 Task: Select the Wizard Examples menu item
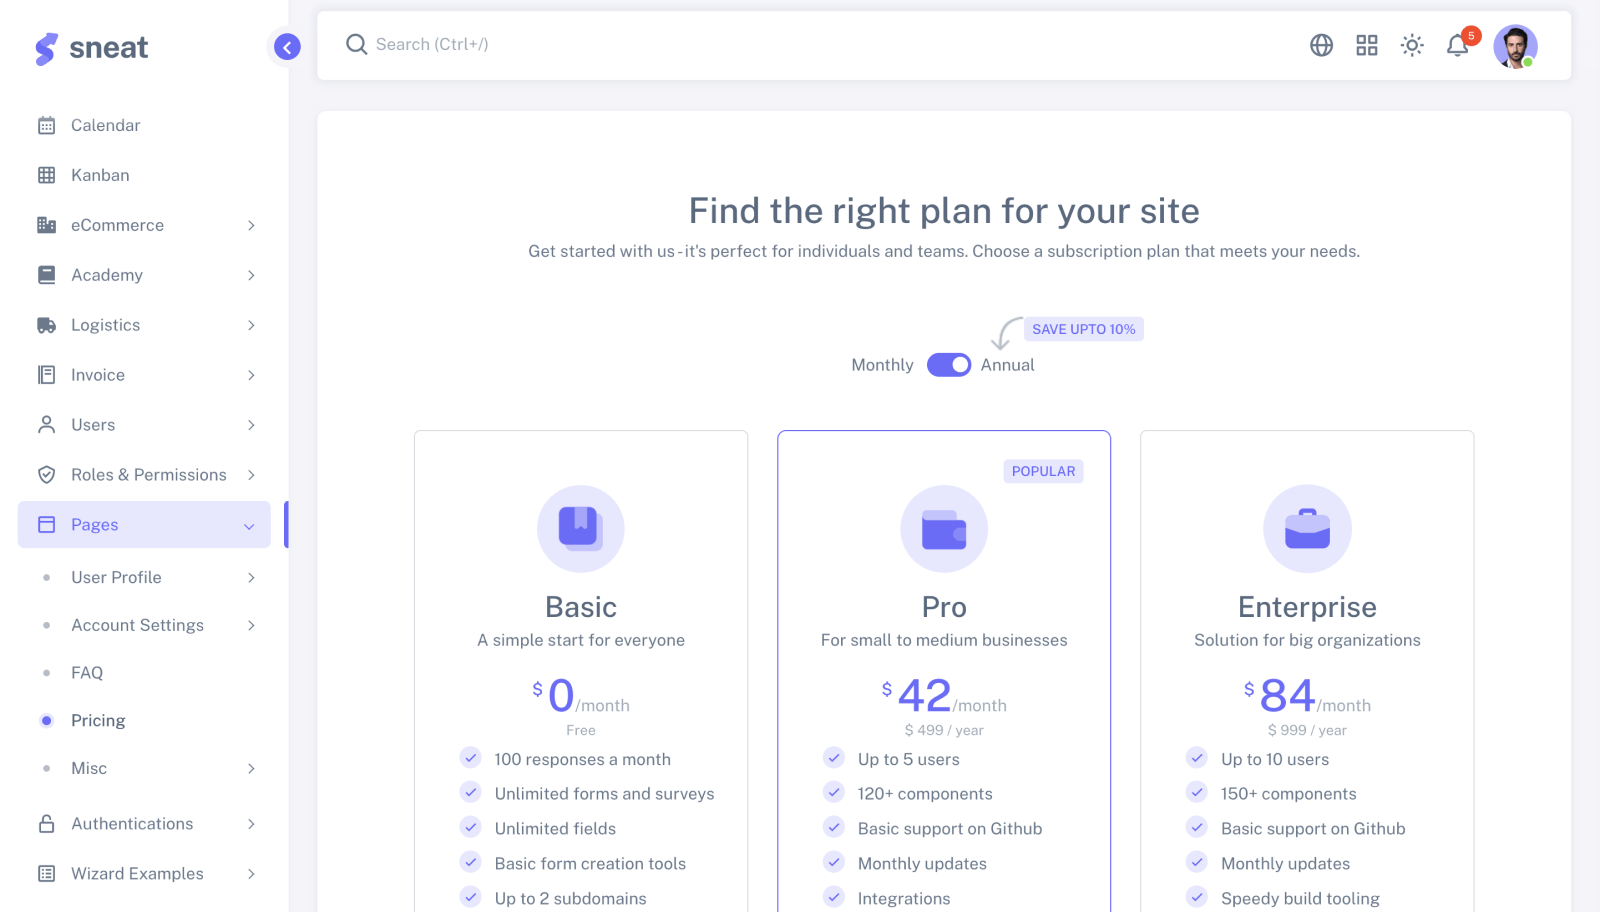pos(136,873)
